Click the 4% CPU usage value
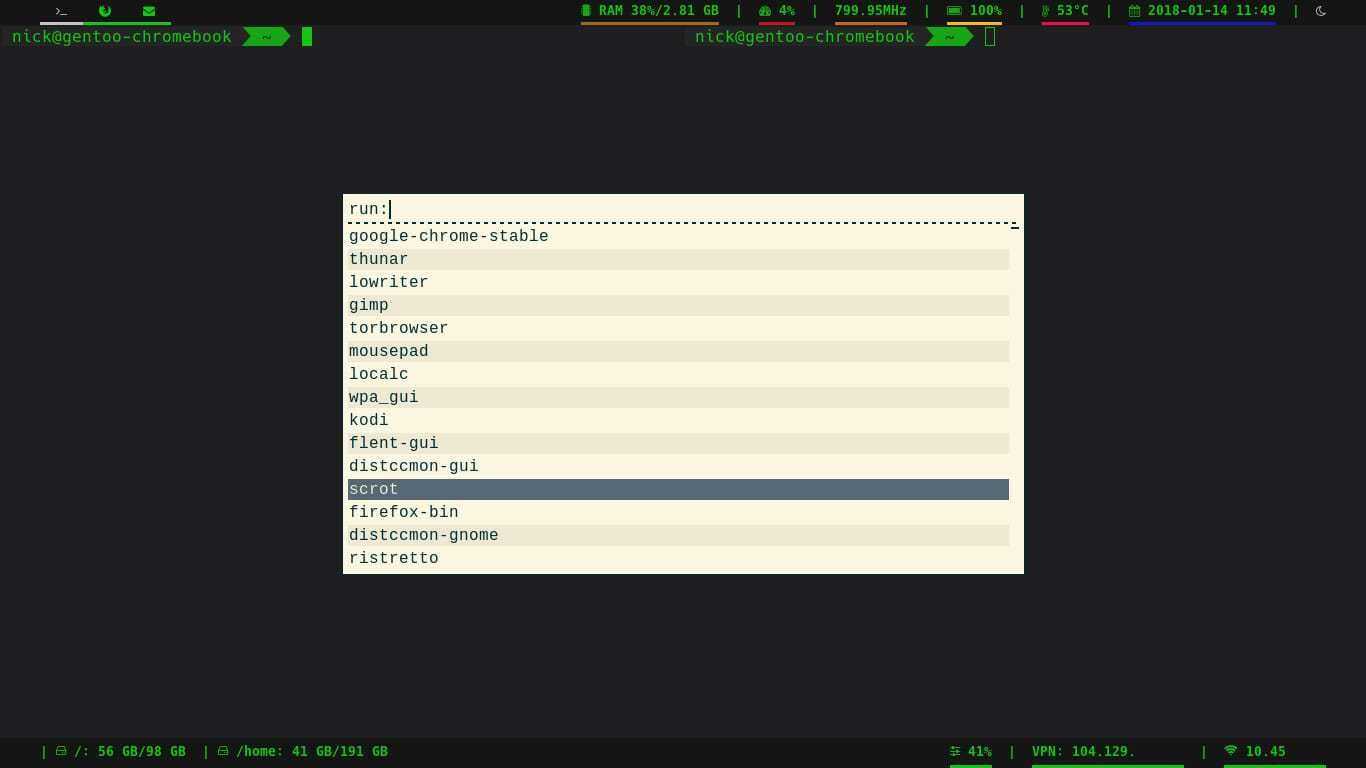This screenshot has height=768, width=1366. pos(787,11)
